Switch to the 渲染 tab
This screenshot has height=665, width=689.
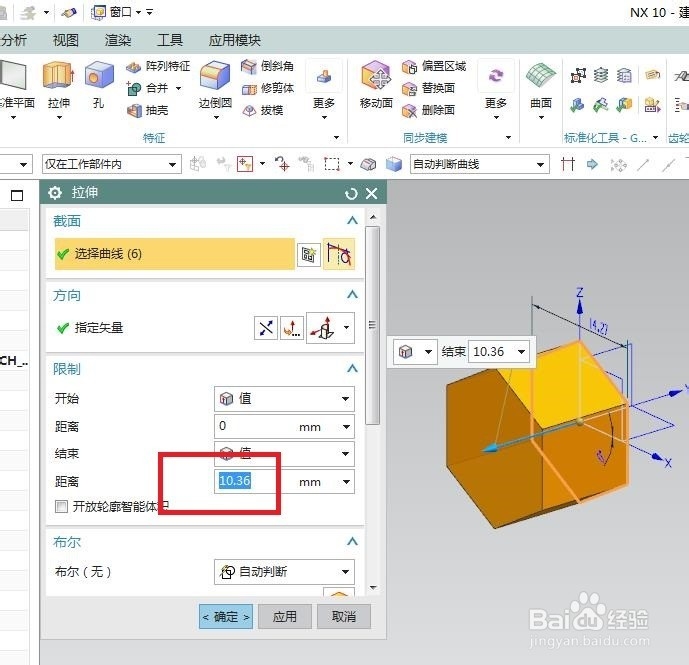118,40
